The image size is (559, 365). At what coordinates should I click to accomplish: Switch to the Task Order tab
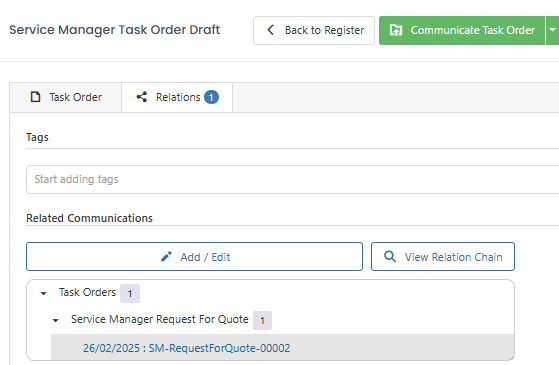66,97
